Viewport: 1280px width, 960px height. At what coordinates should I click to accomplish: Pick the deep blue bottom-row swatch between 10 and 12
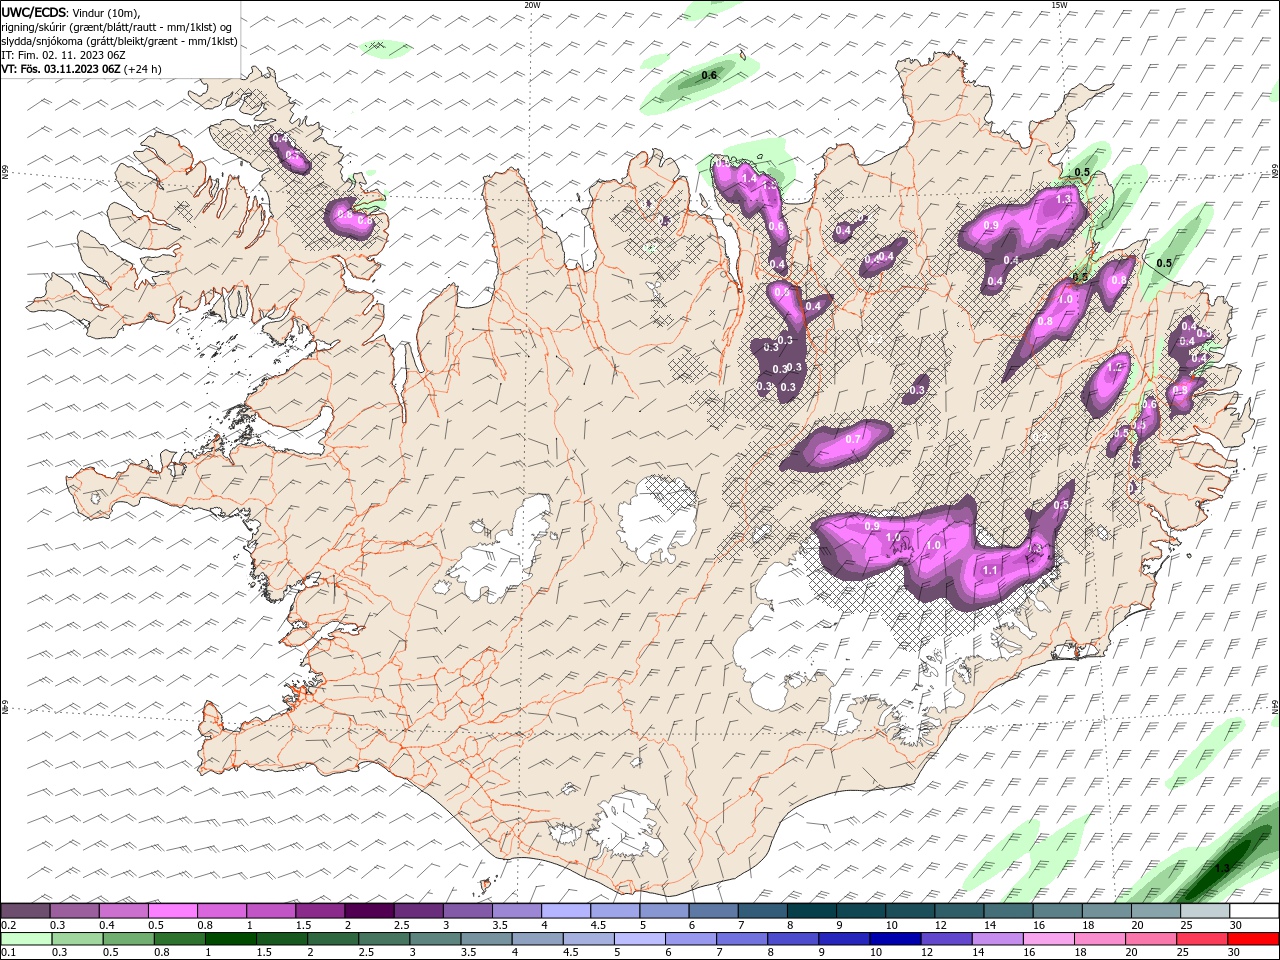coord(895,939)
